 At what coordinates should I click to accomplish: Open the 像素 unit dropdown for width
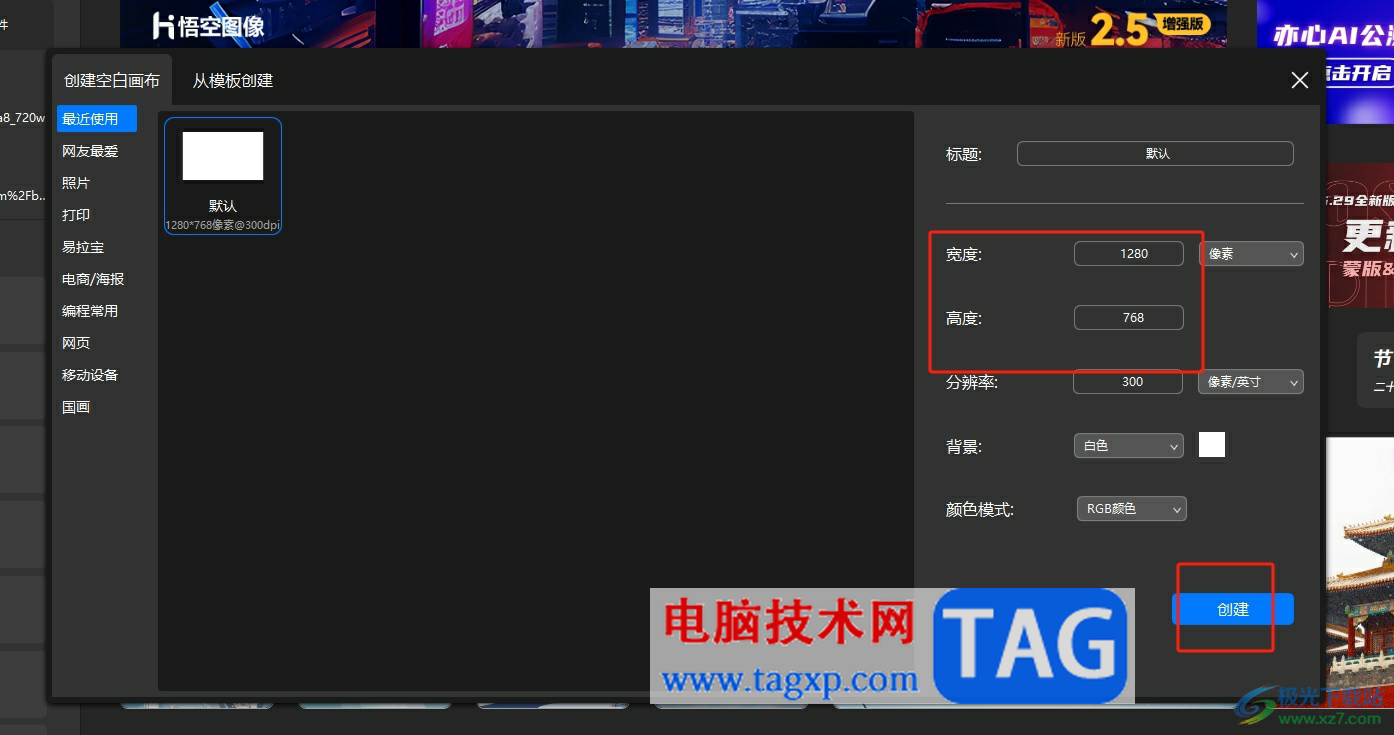pyautogui.click(x=1251, y=254)
